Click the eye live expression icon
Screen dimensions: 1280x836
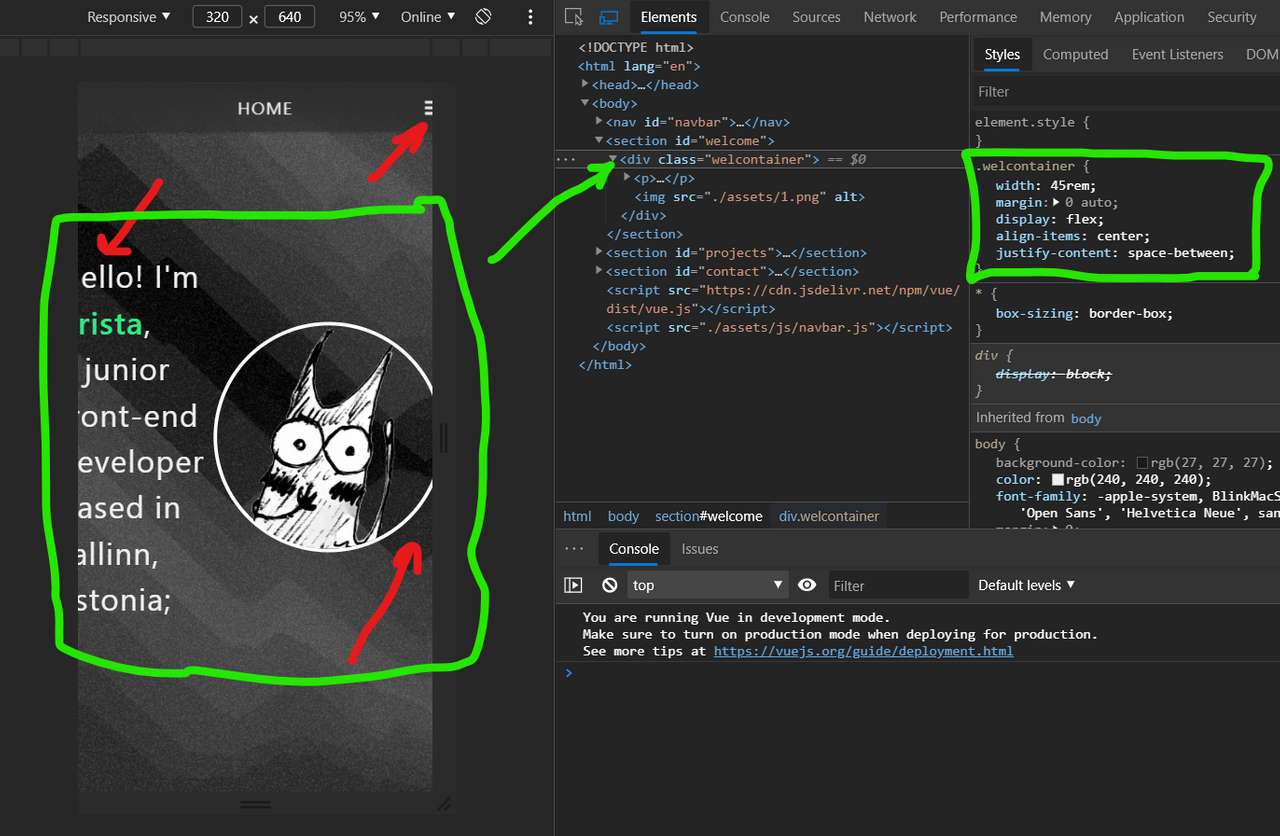(807, 585)
